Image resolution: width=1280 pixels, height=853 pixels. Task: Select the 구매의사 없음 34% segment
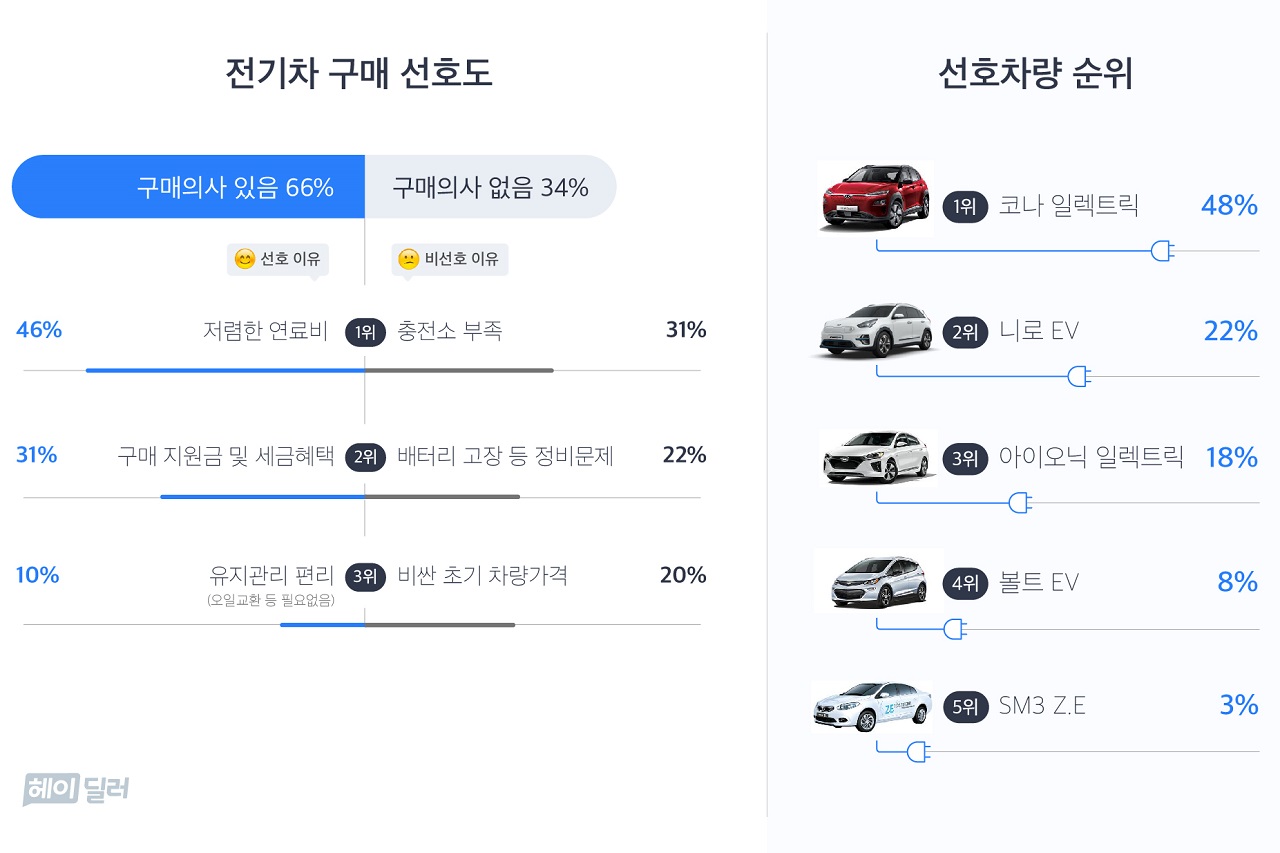pyautogui.click(x=490, y=187)
